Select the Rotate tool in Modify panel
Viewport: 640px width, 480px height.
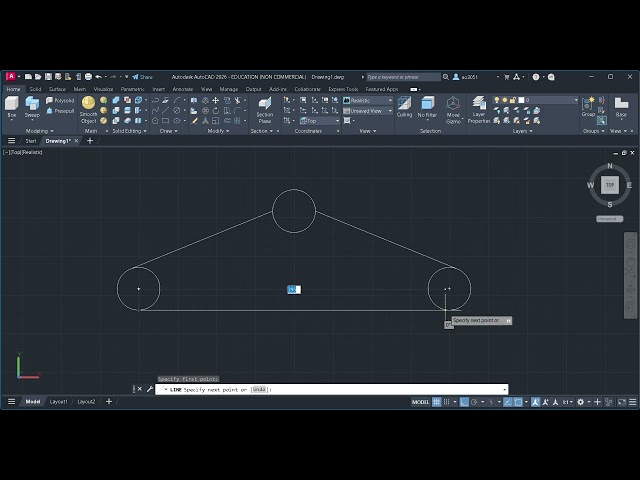pos(216,111)
